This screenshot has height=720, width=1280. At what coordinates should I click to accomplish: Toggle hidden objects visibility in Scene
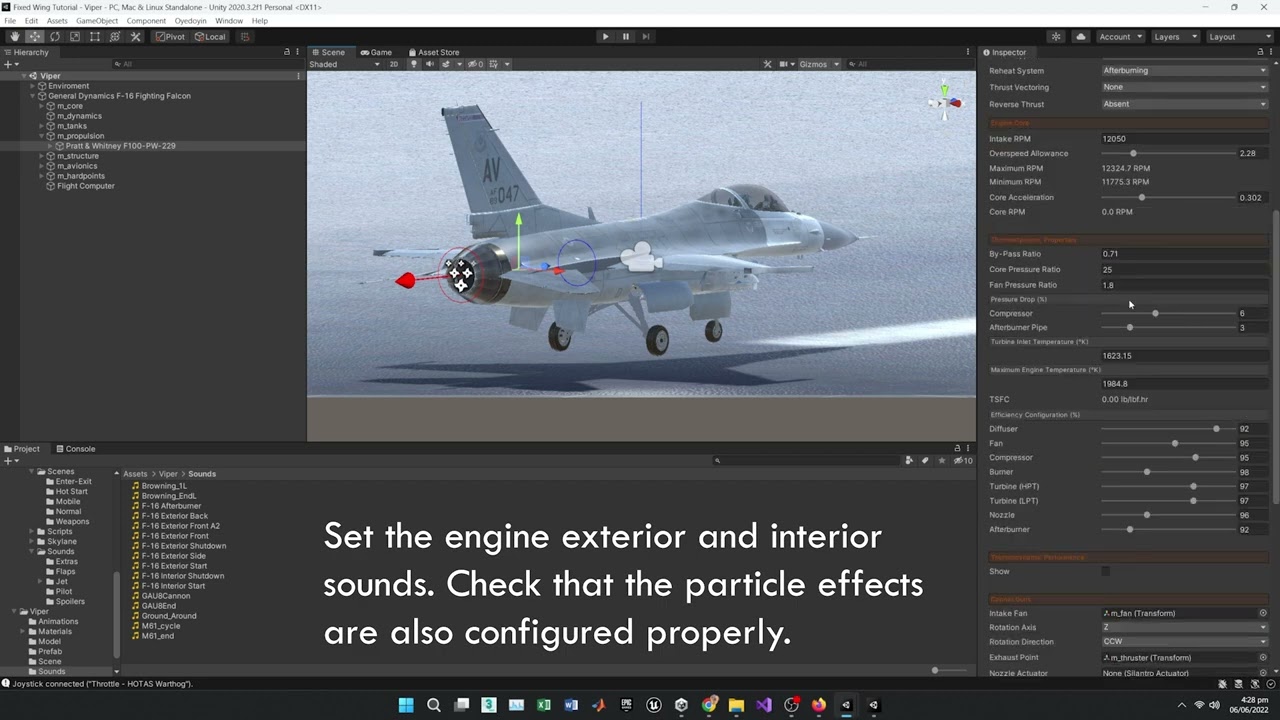point(478,64)
